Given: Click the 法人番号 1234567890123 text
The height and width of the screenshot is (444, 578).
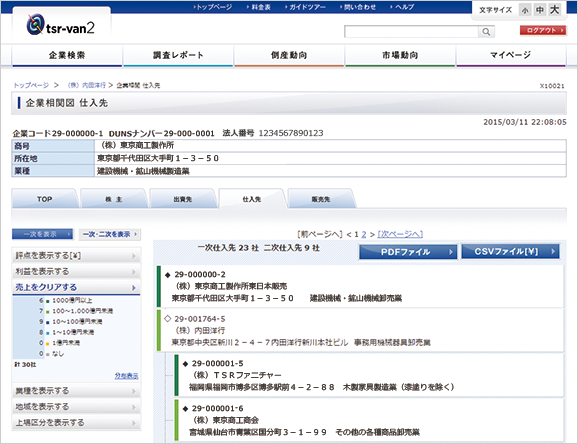Looking at the screenshot, I should [x=273, y=133].
